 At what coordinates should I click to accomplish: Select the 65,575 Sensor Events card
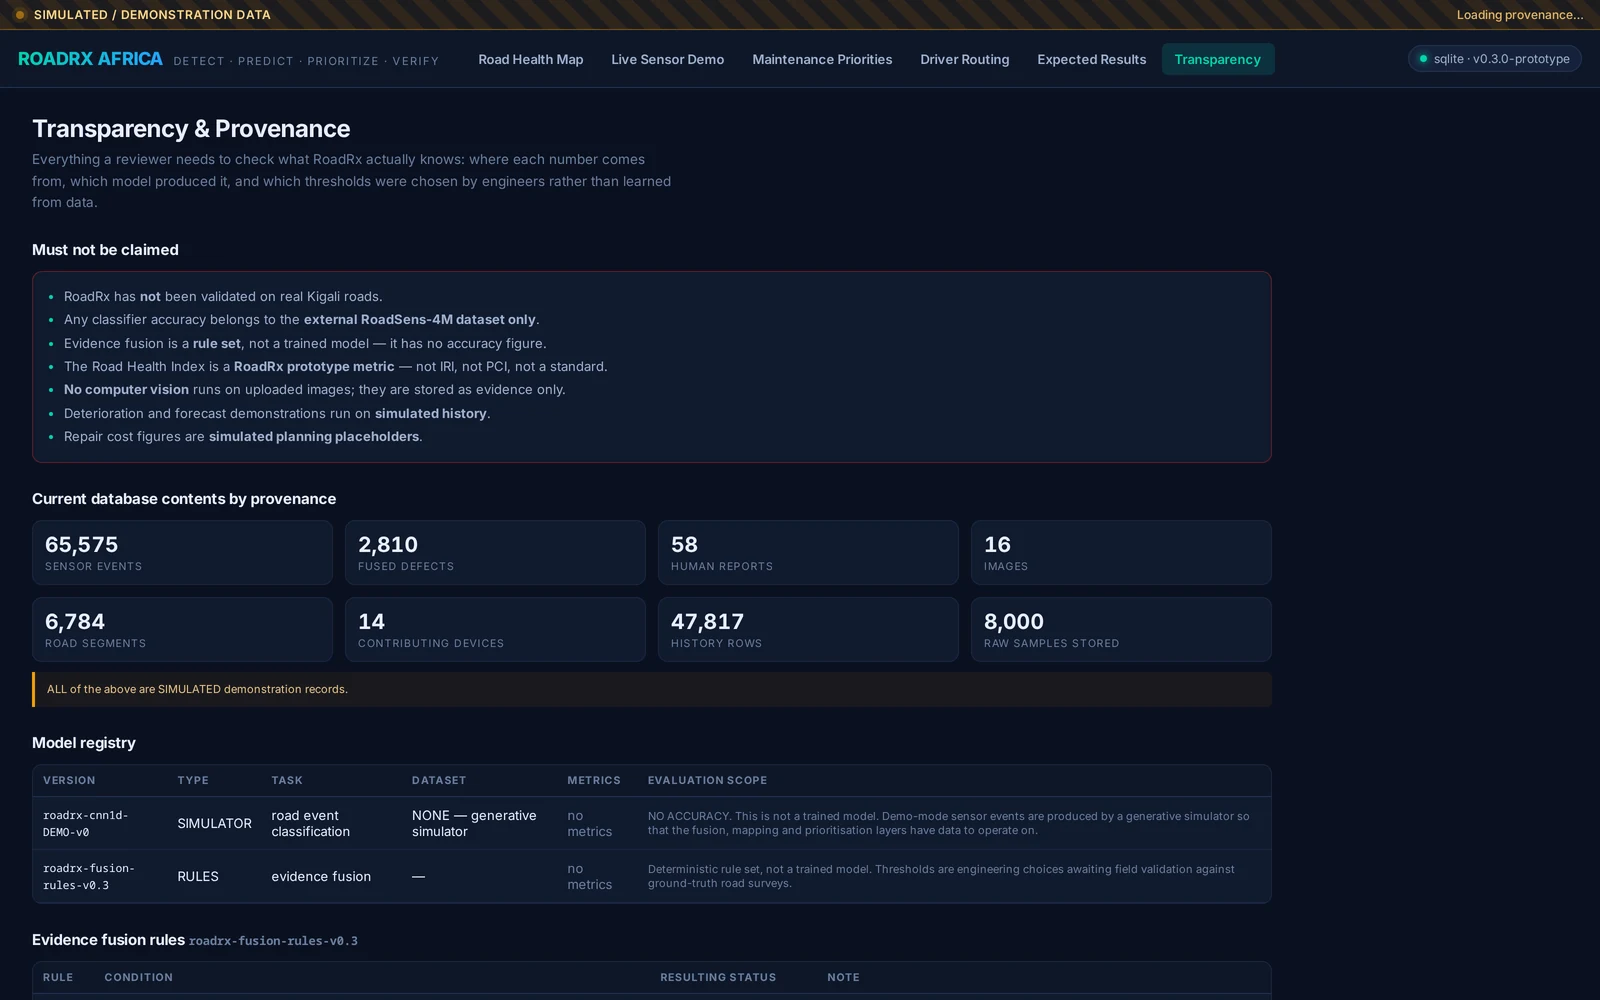point(182,552)
